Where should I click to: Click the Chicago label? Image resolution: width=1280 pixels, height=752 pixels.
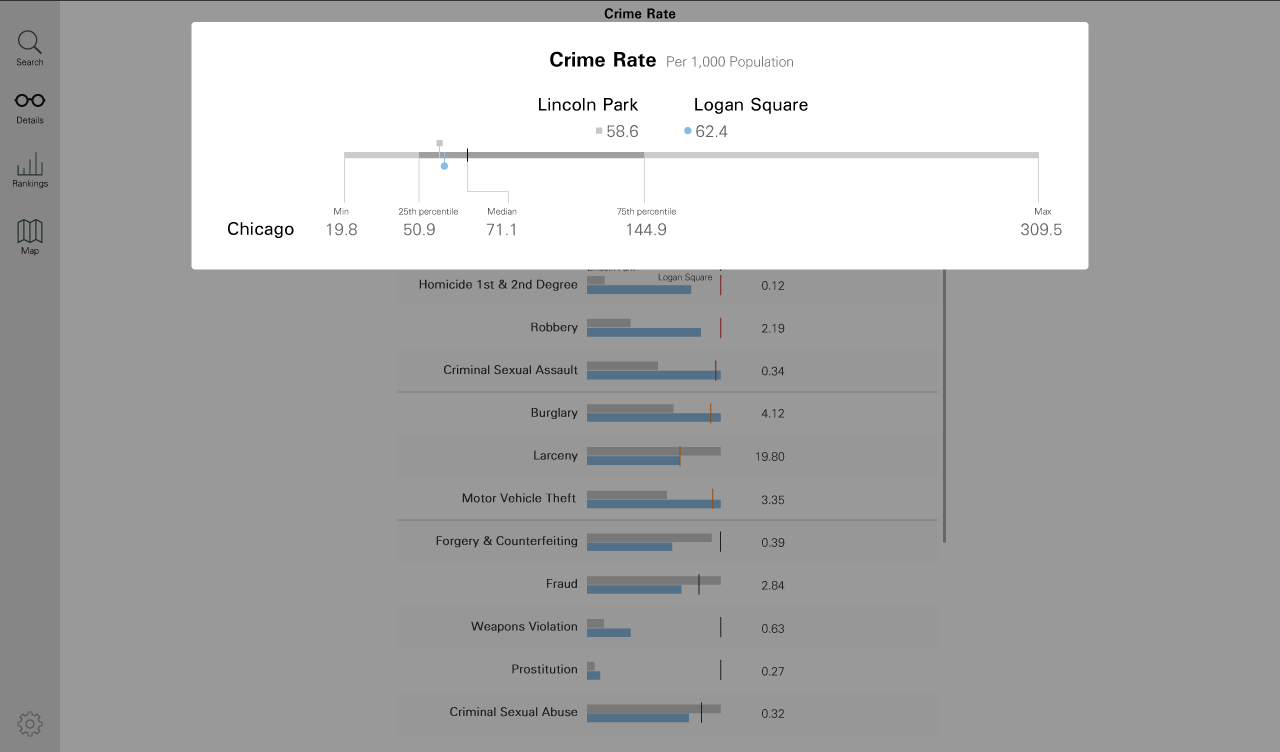(x=260, y=229)
